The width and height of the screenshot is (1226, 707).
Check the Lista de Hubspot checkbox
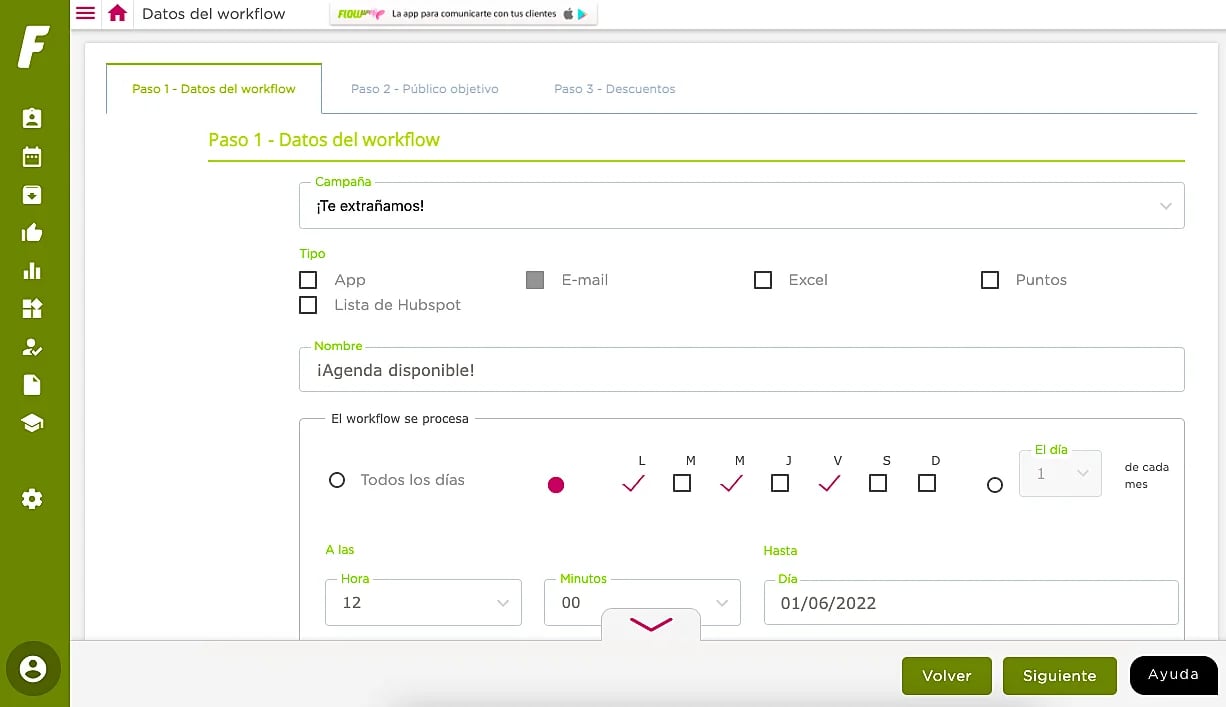tap(308, 305)
